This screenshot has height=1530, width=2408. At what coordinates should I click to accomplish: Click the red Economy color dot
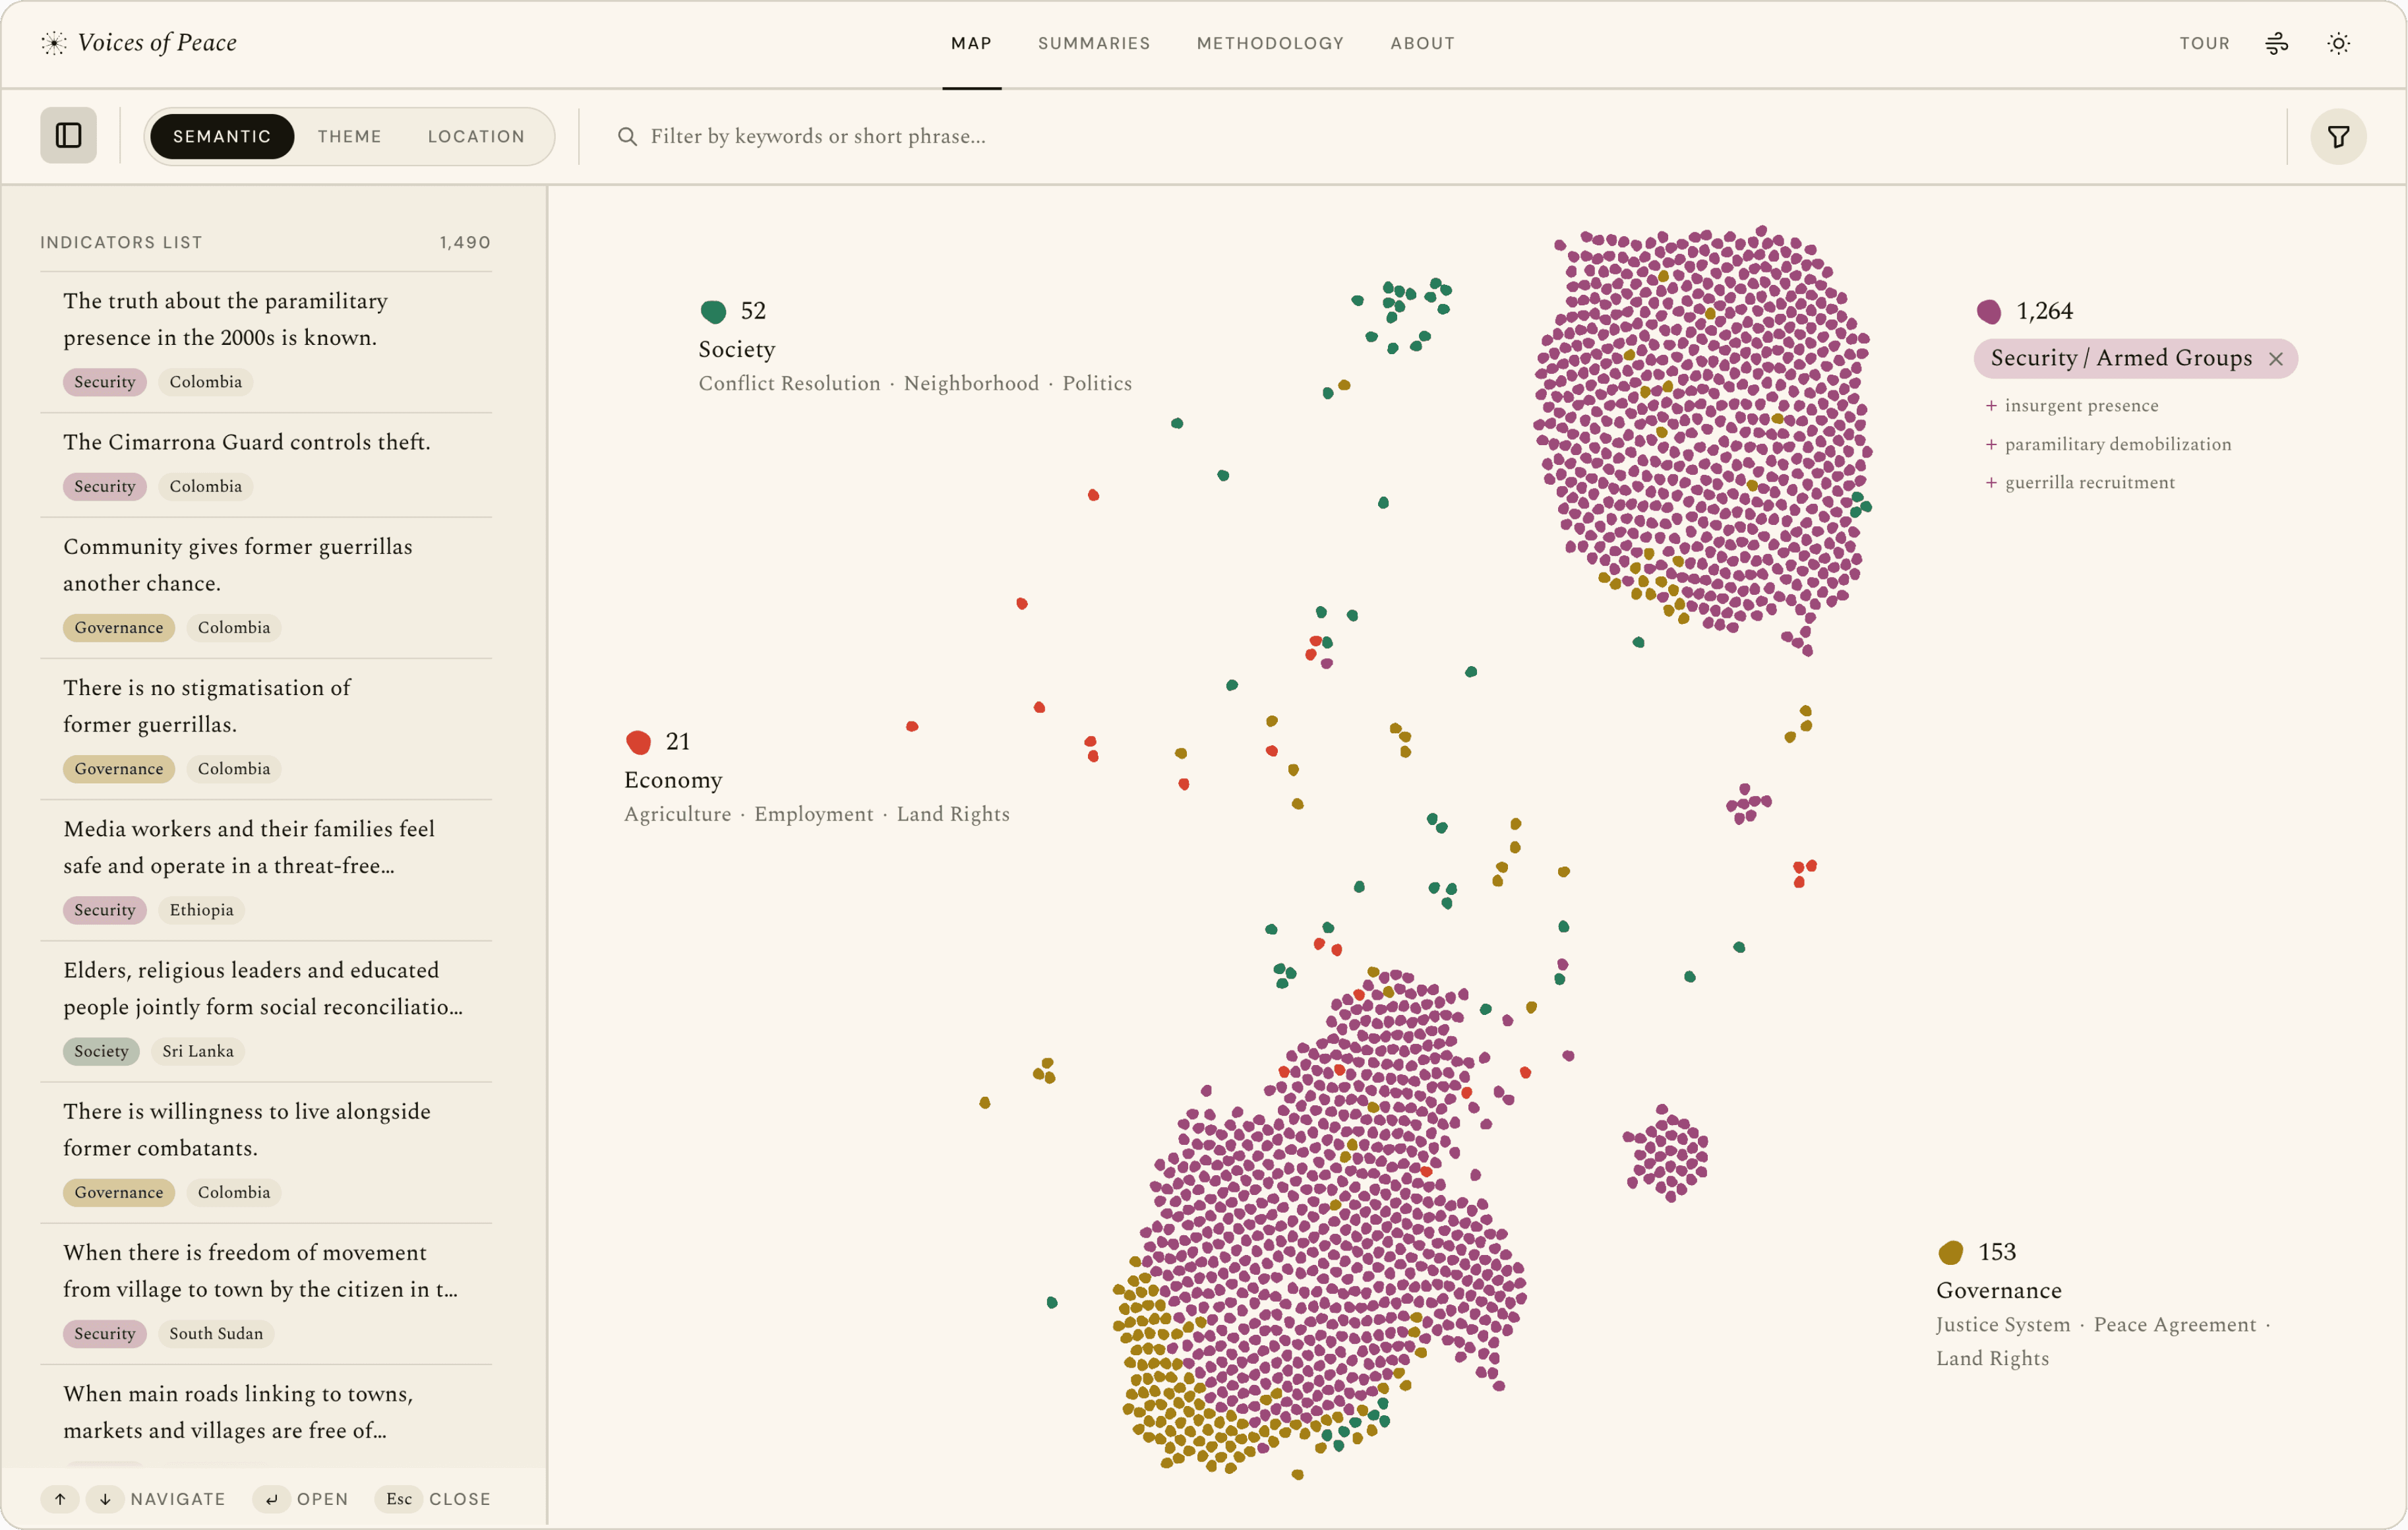pos(638,742)
